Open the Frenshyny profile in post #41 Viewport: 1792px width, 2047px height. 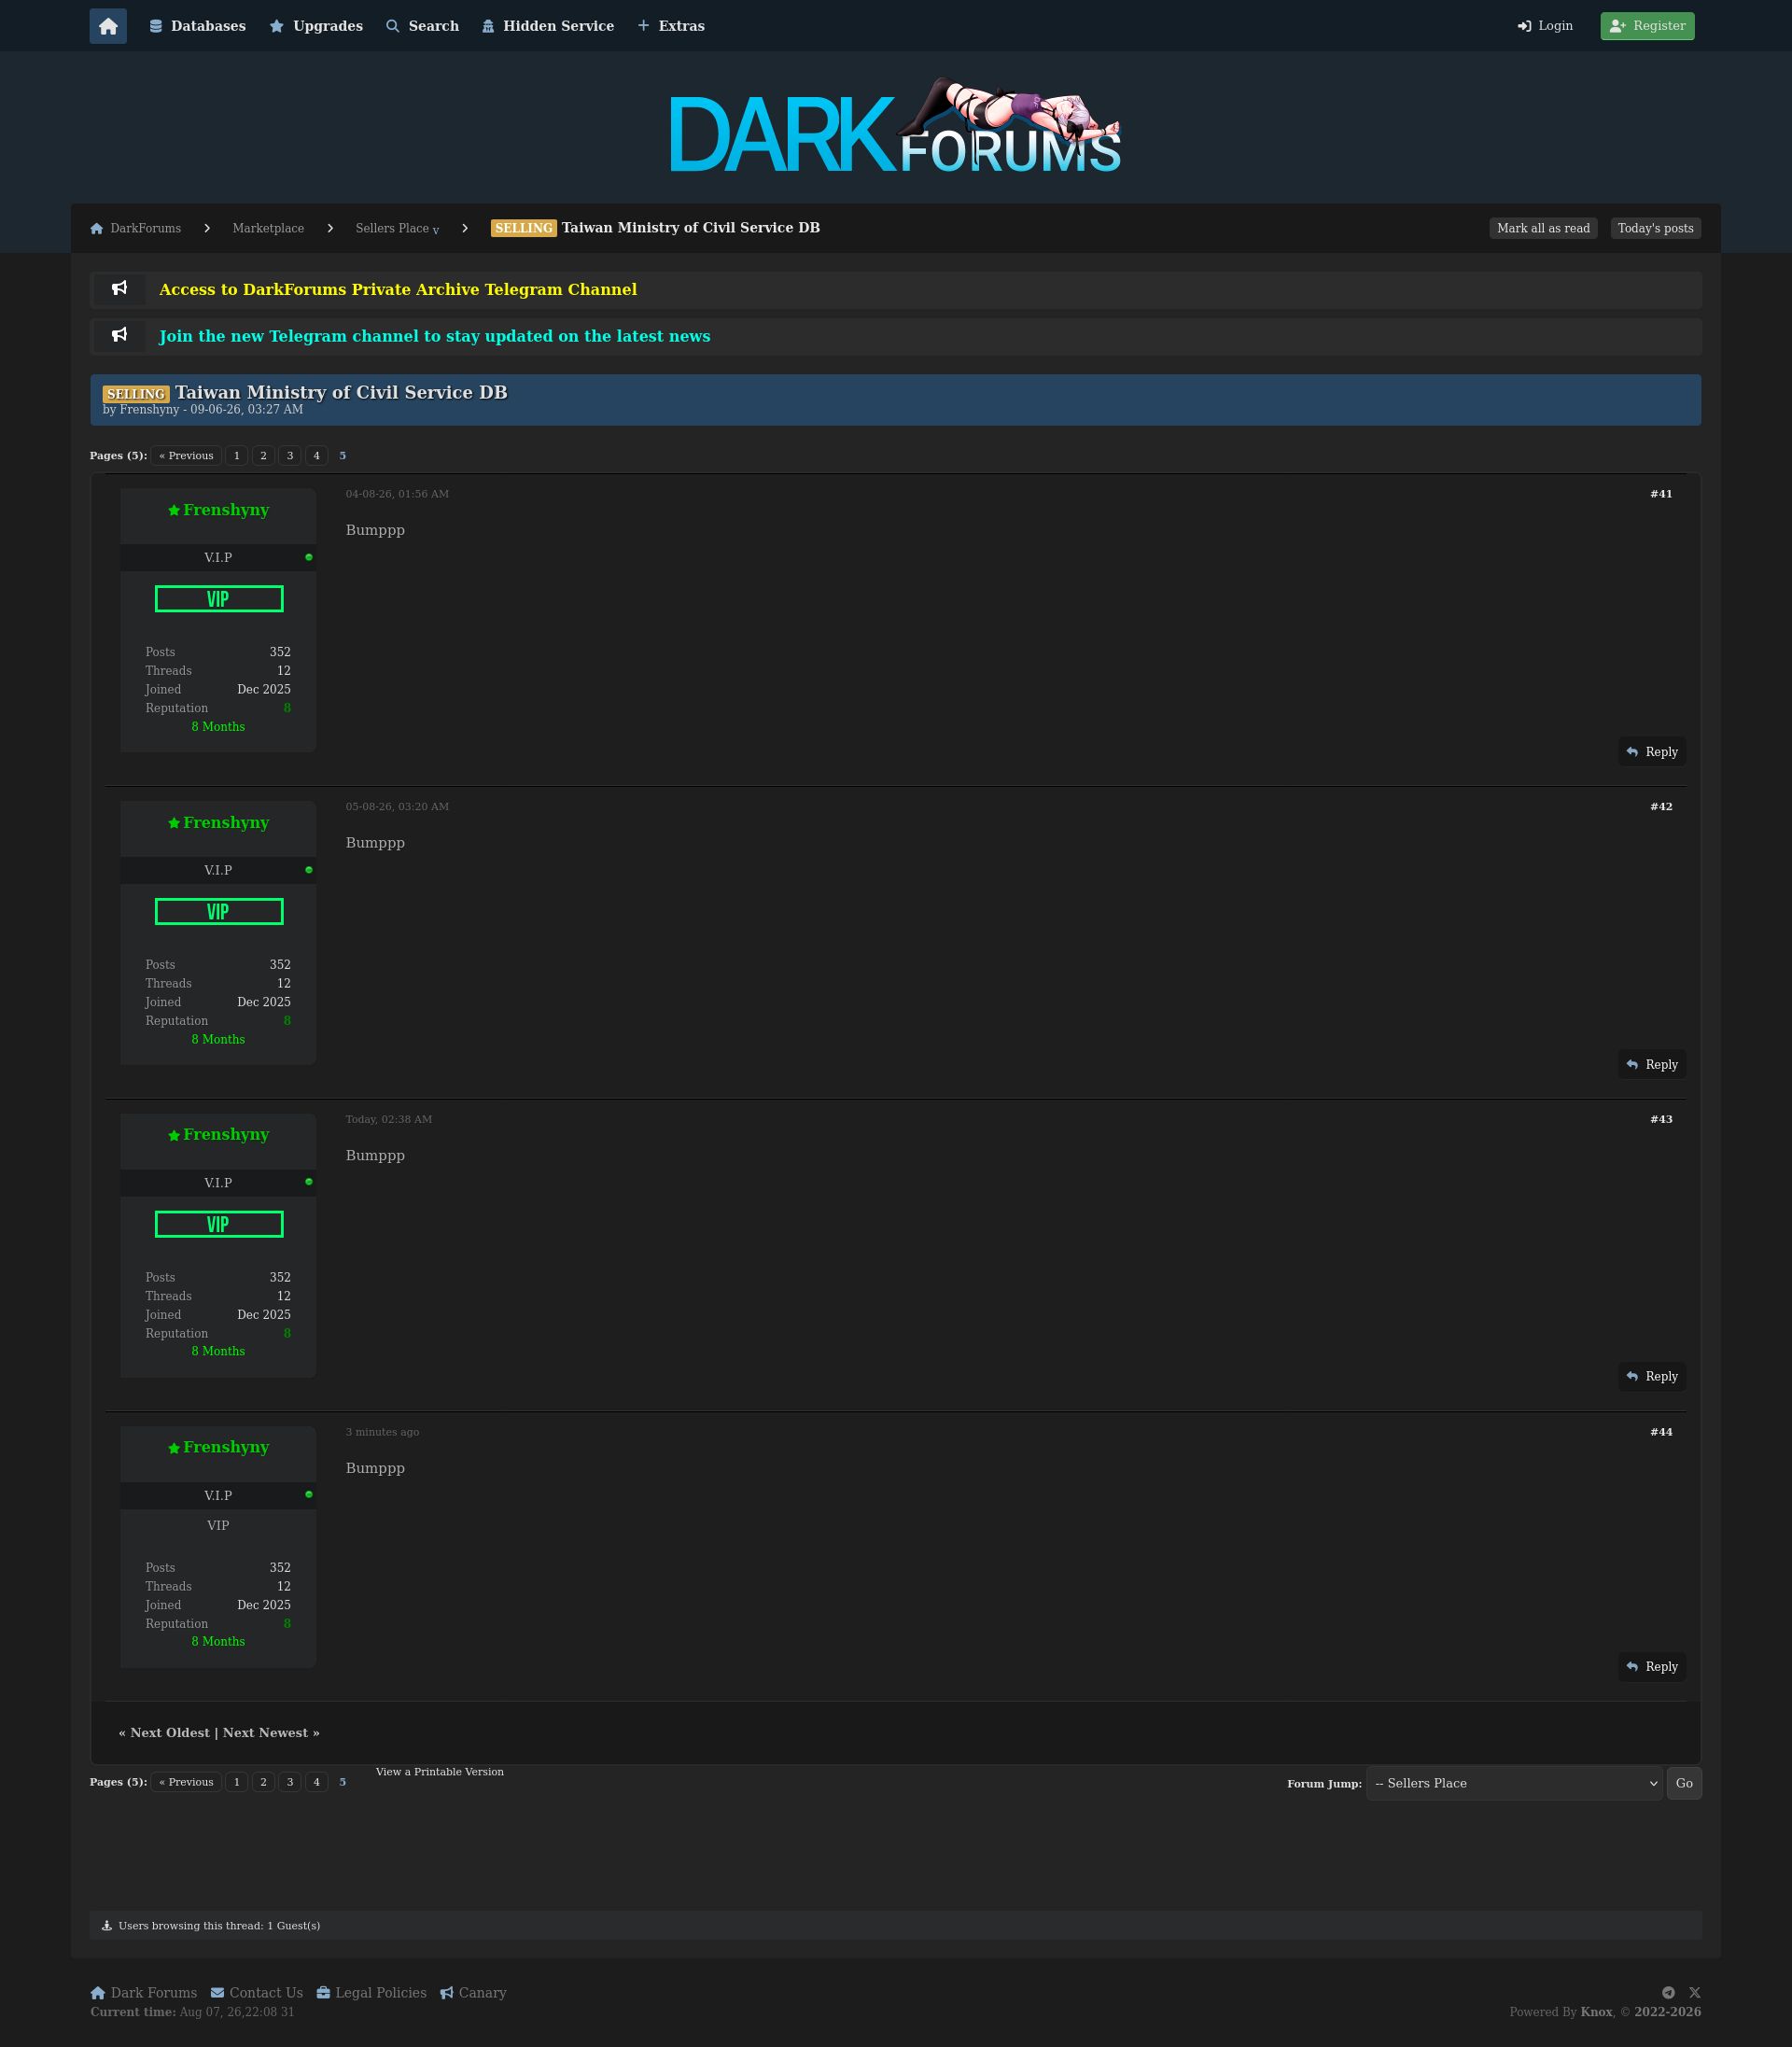(226, 510)
